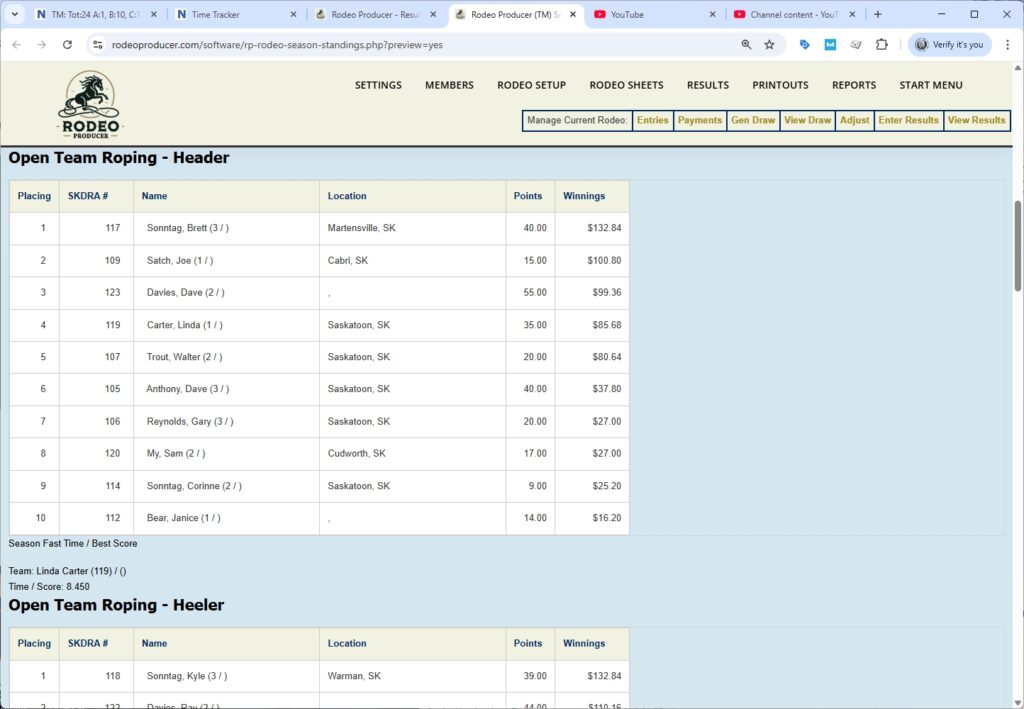Click the blue M extension icon
This screenshot has height=709, width=1024.
pyautogui.click(x=830, y=45)
